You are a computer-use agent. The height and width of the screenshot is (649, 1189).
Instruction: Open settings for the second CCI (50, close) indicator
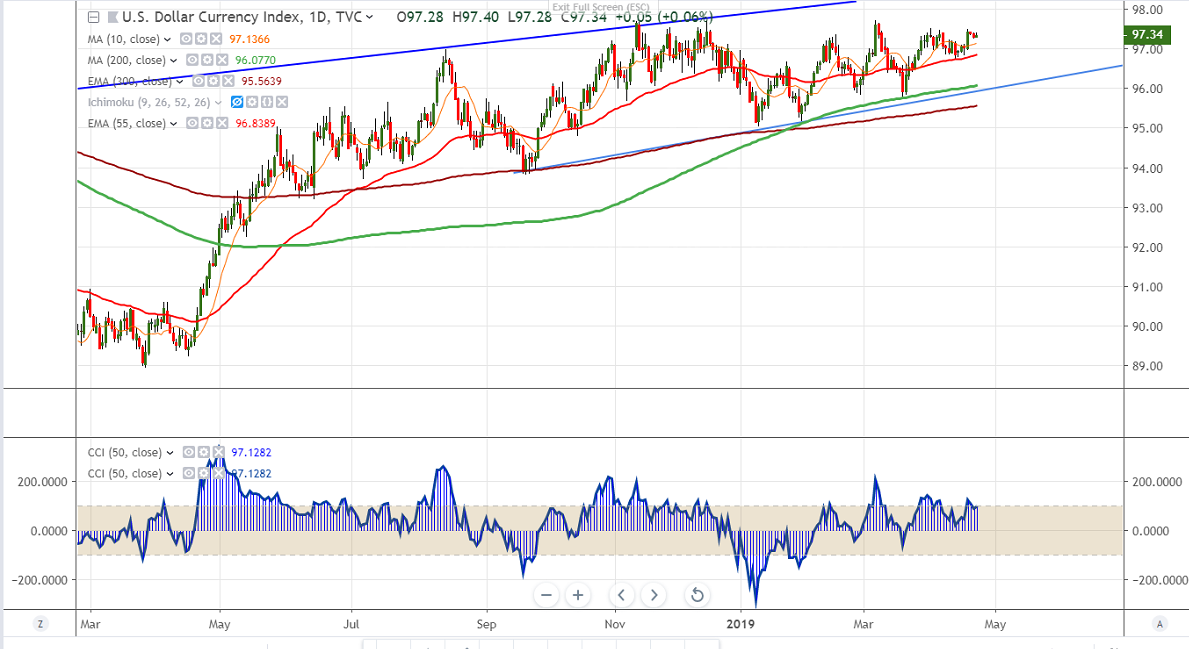pyautogui.click(x=203, y=474)
